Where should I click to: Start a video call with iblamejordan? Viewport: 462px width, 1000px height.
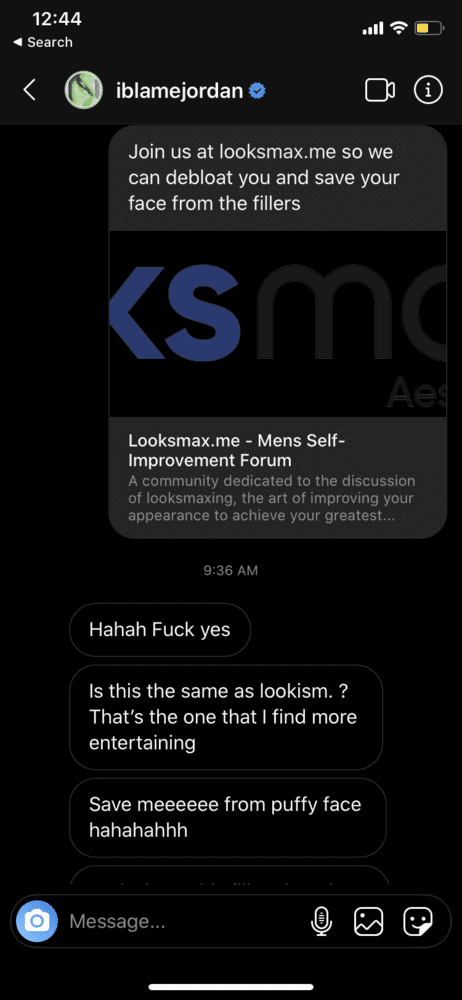[380, 91]
